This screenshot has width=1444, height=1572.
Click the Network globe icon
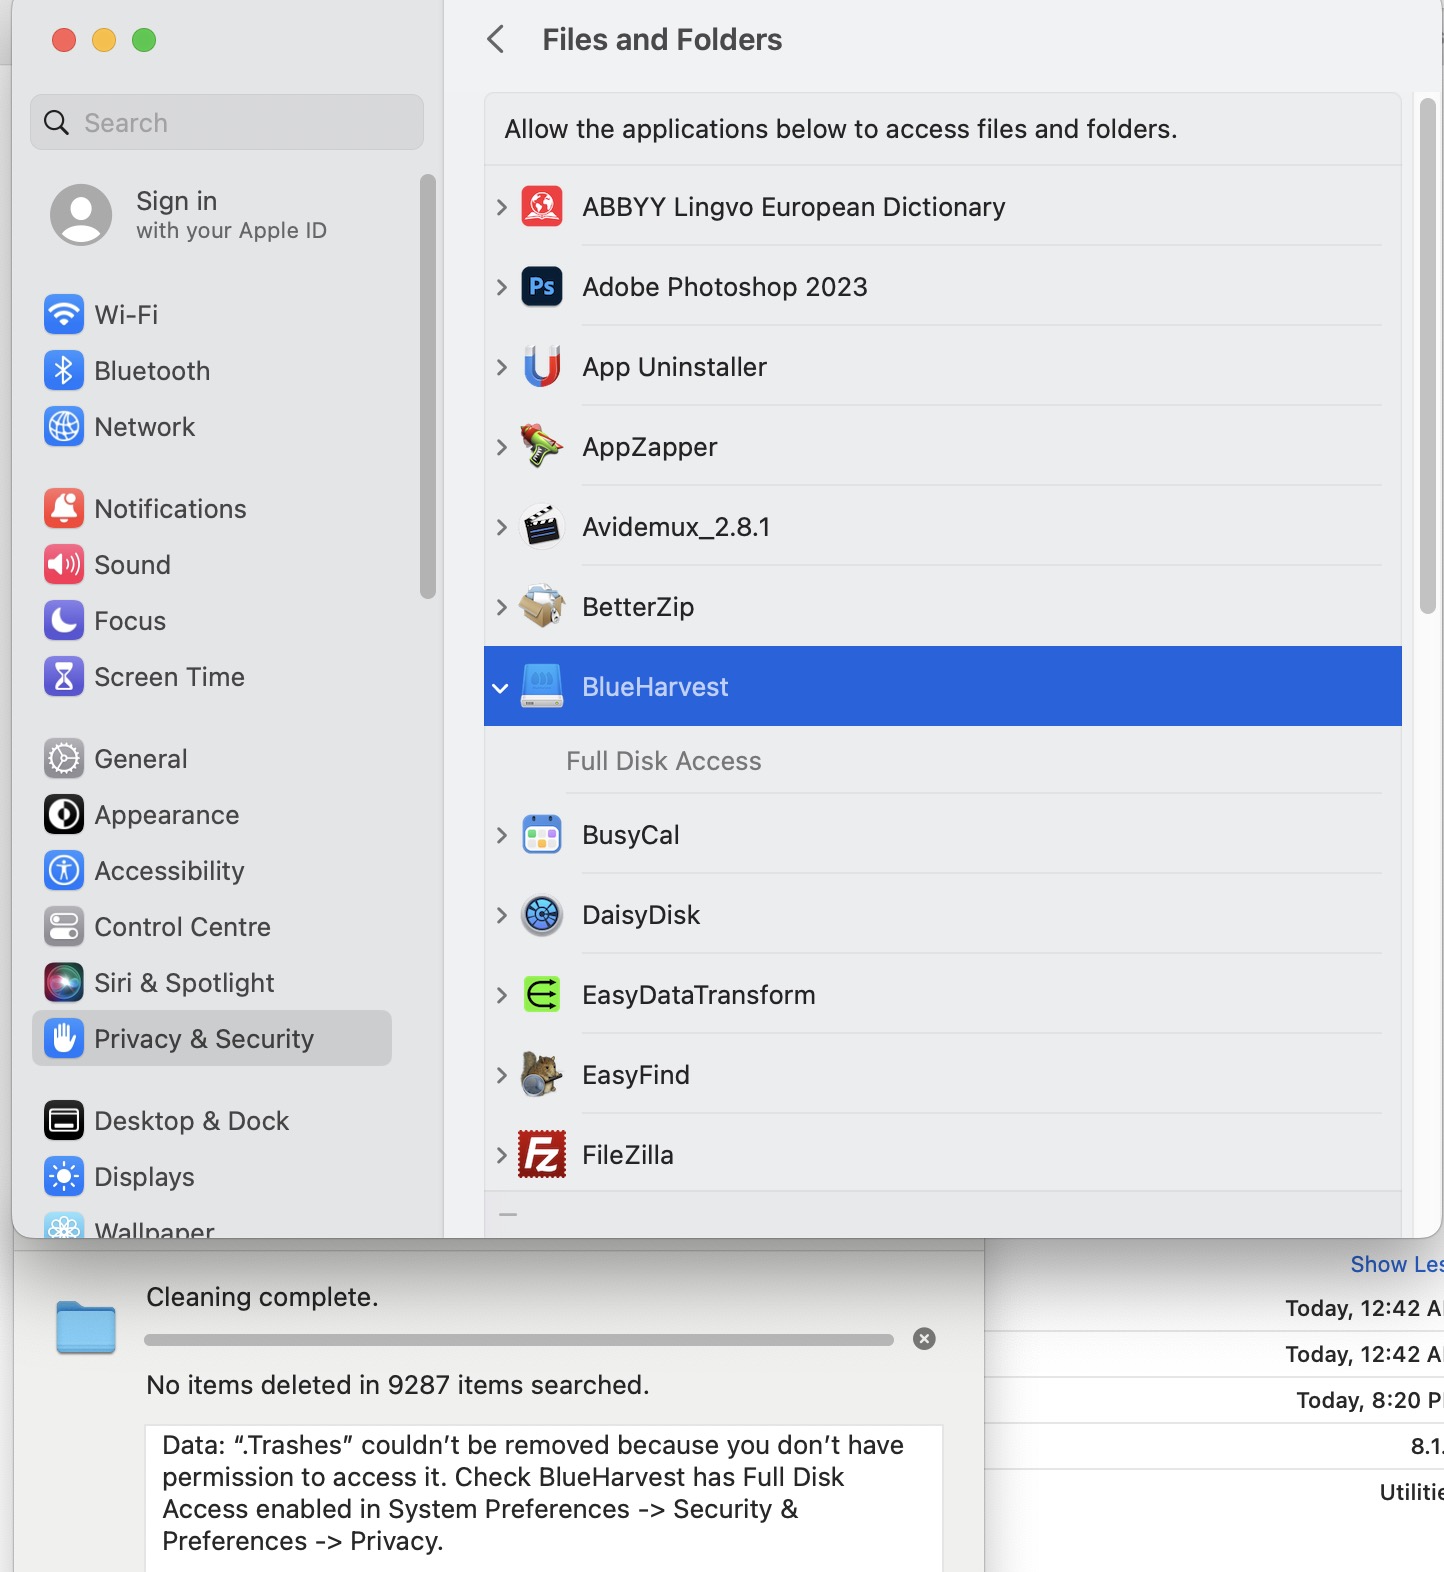pos(64,427)
